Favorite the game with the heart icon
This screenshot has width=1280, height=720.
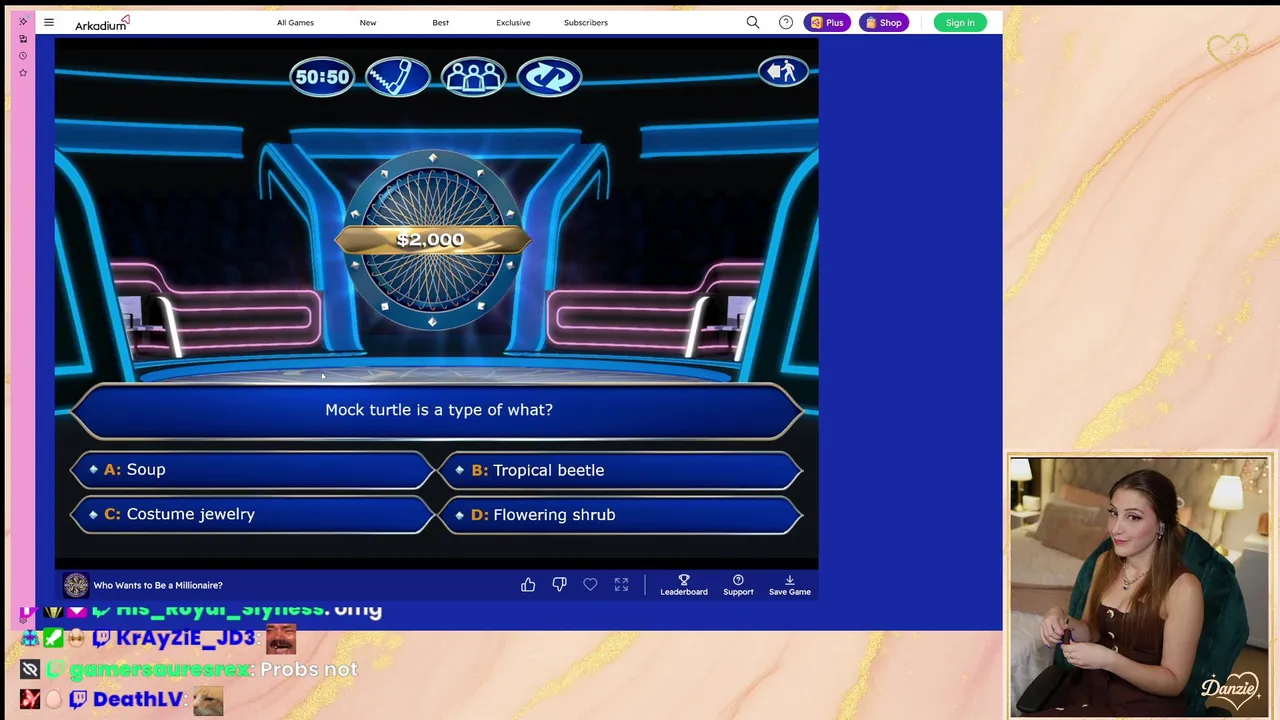(x=590, y=585)
